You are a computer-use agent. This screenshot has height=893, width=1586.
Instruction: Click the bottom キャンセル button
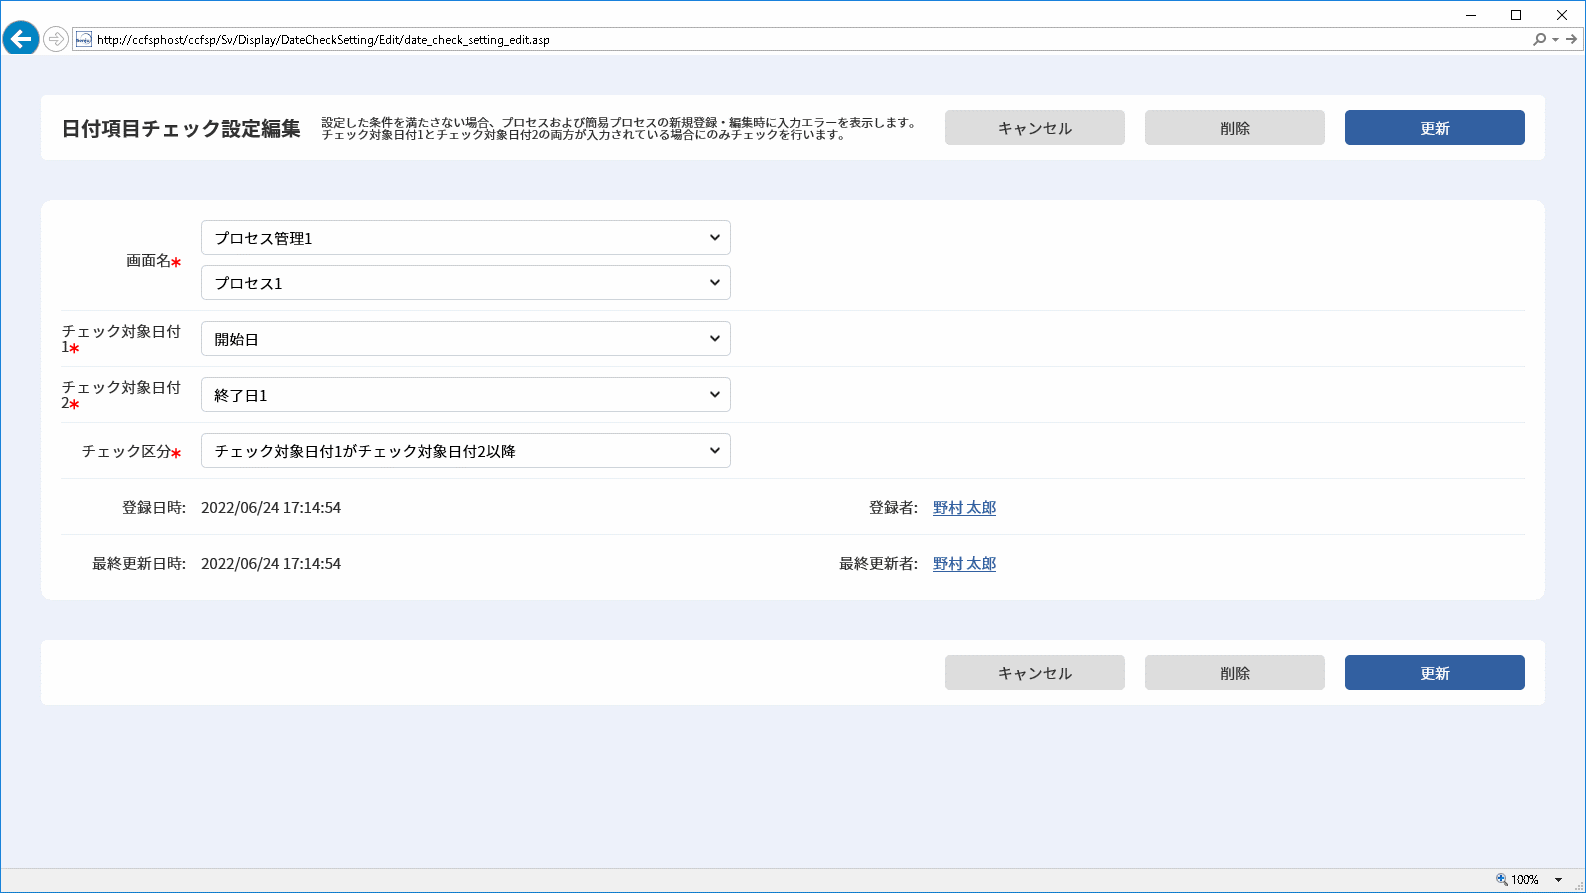(1035, 673)
